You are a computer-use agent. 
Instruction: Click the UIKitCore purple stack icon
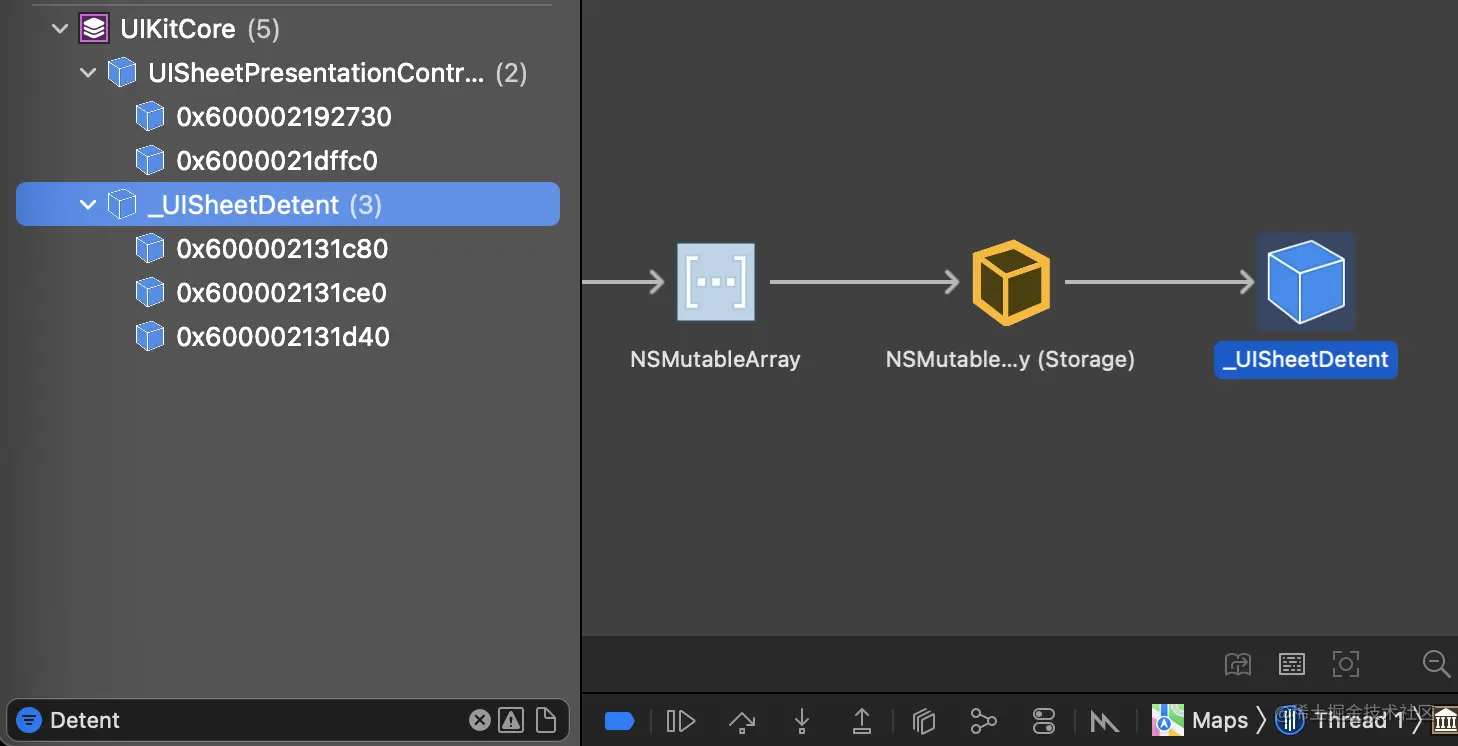click(x=94, y=29)
